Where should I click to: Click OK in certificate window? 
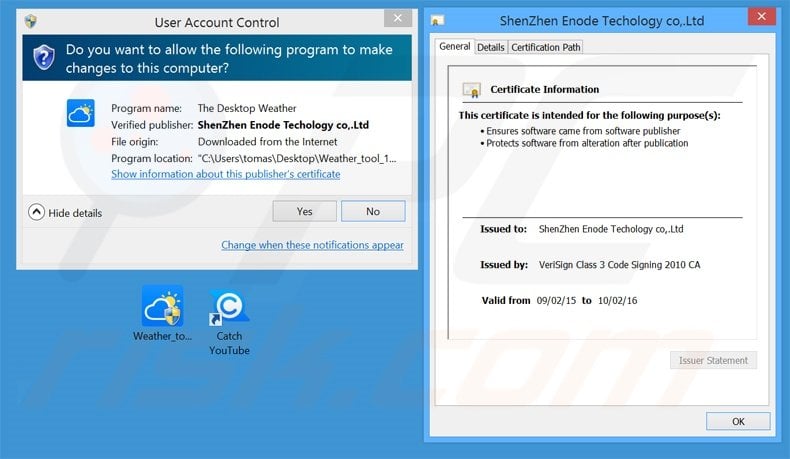pyautogui.click(x=738, y=421)
